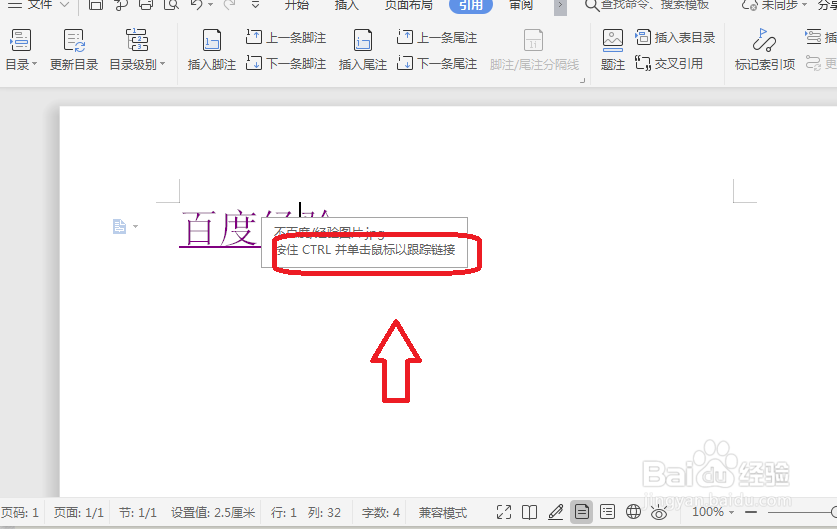Select the 引用 references tab
This screenshot has width=837, height=529.
pyautogui.click(x=471, y=5)
